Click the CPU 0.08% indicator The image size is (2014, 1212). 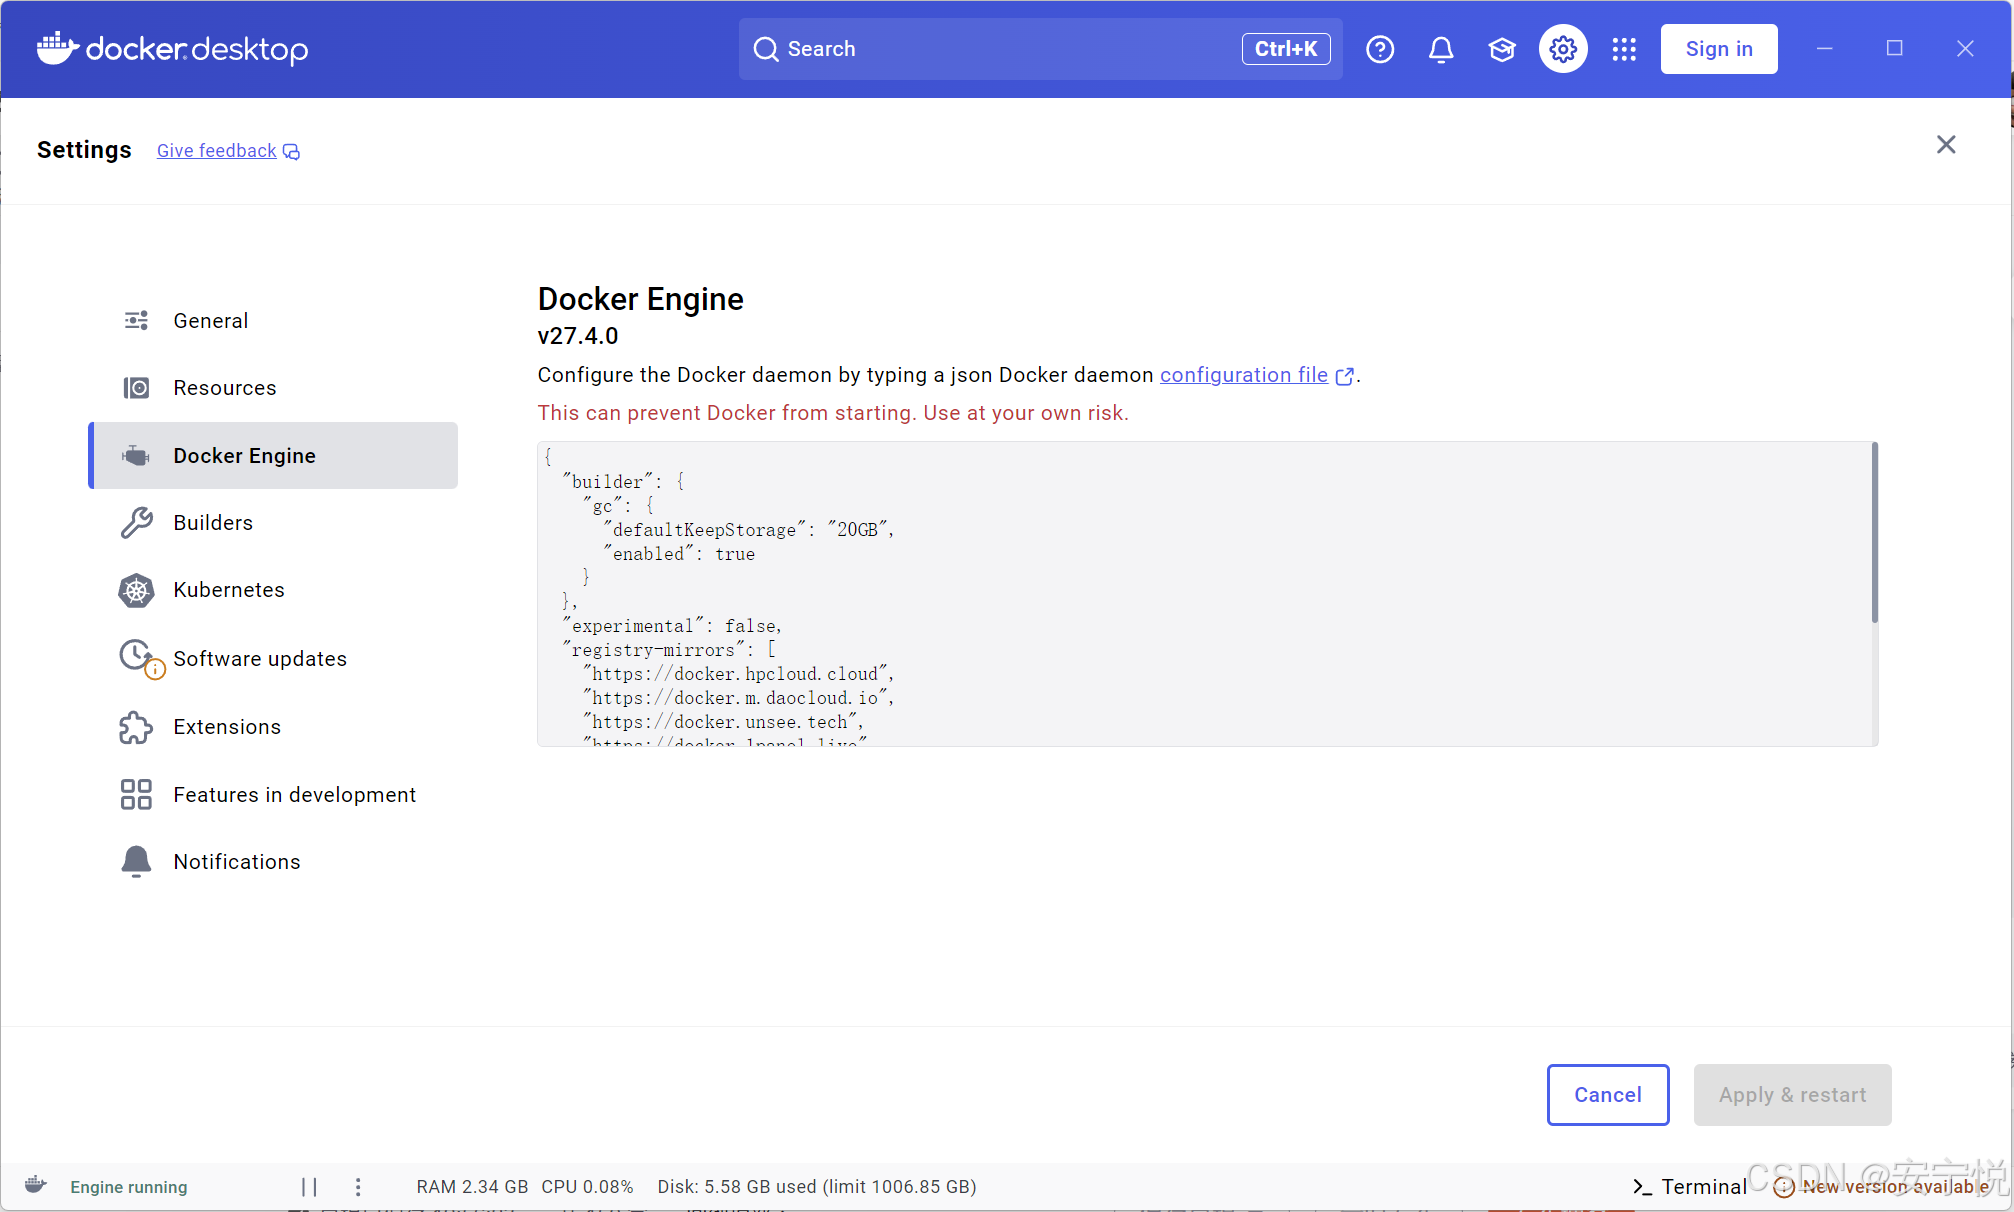coord(588,1187)
